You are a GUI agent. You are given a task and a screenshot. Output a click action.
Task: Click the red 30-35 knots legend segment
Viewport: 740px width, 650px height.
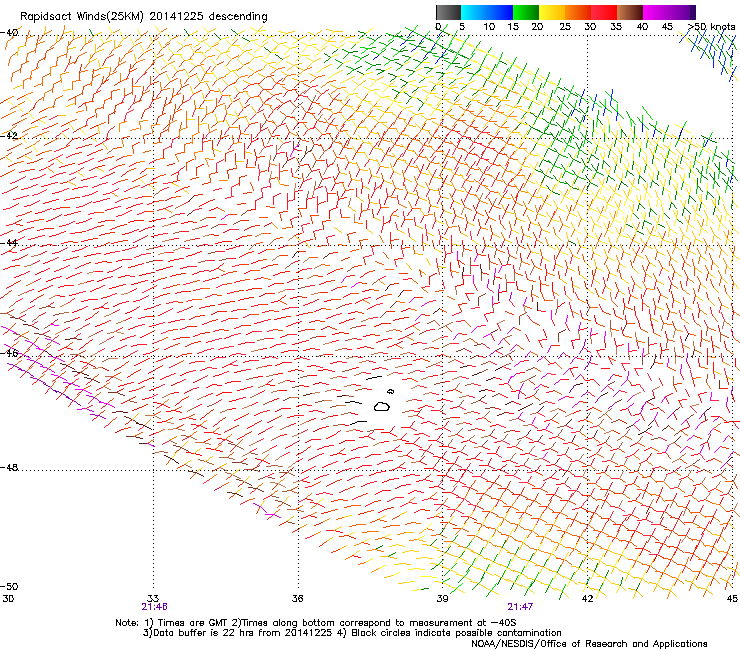point(604,12)
